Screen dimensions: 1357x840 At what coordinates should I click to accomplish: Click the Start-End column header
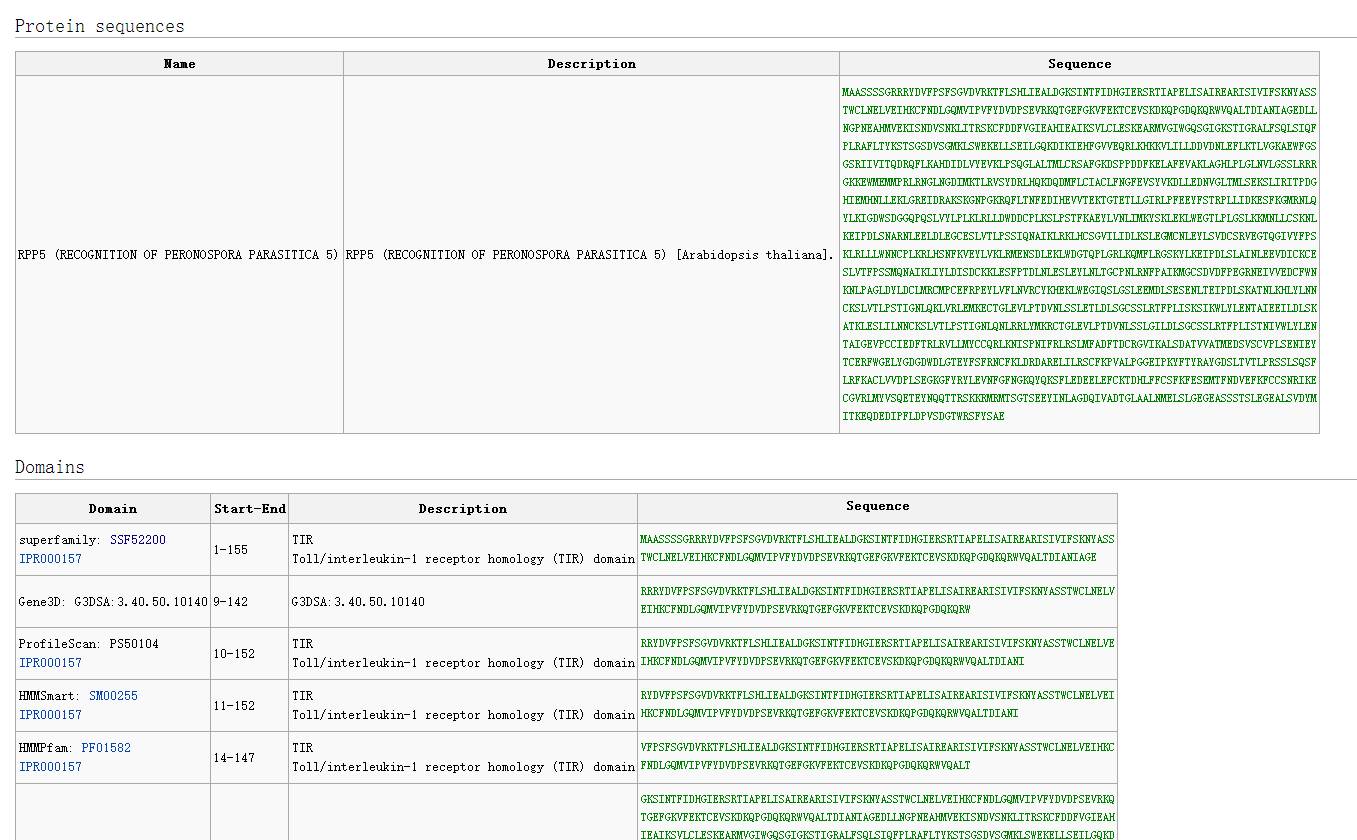(249, 508)
